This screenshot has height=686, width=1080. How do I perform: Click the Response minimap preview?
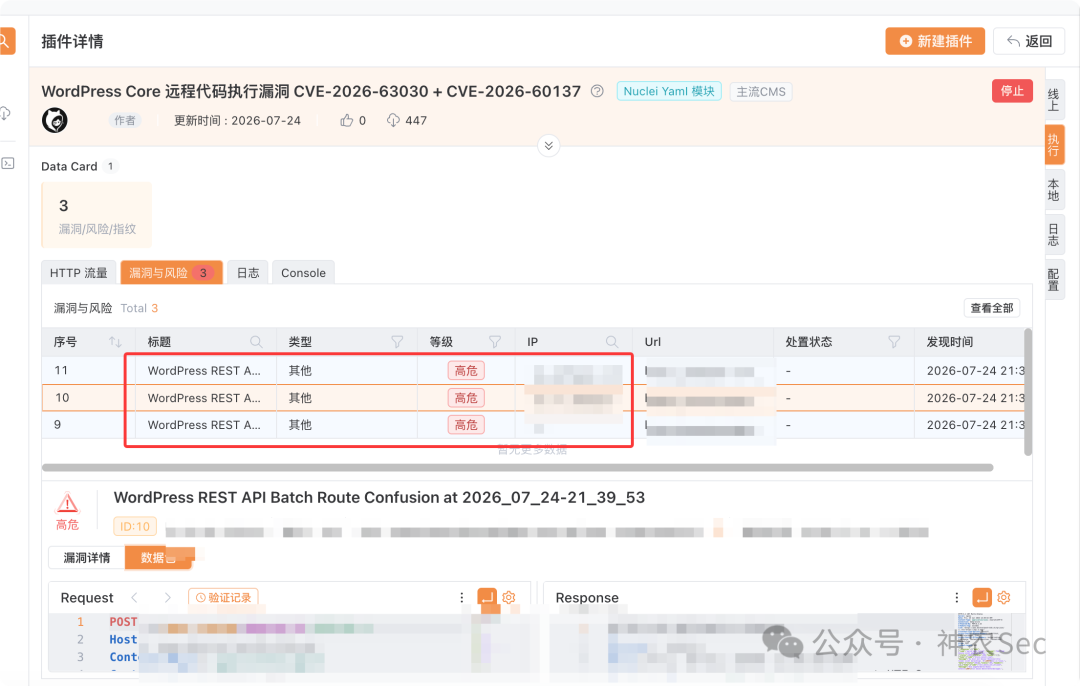985,642
